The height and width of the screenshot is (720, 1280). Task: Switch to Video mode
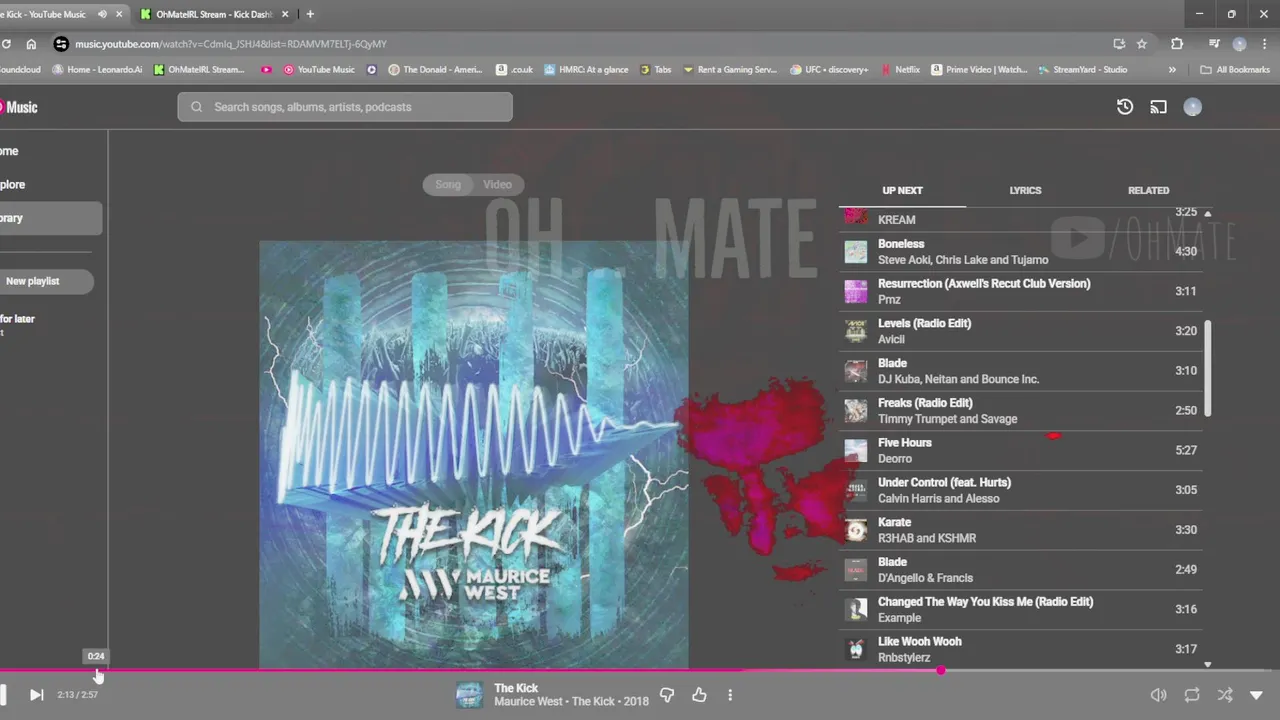(x=497, y=184)
